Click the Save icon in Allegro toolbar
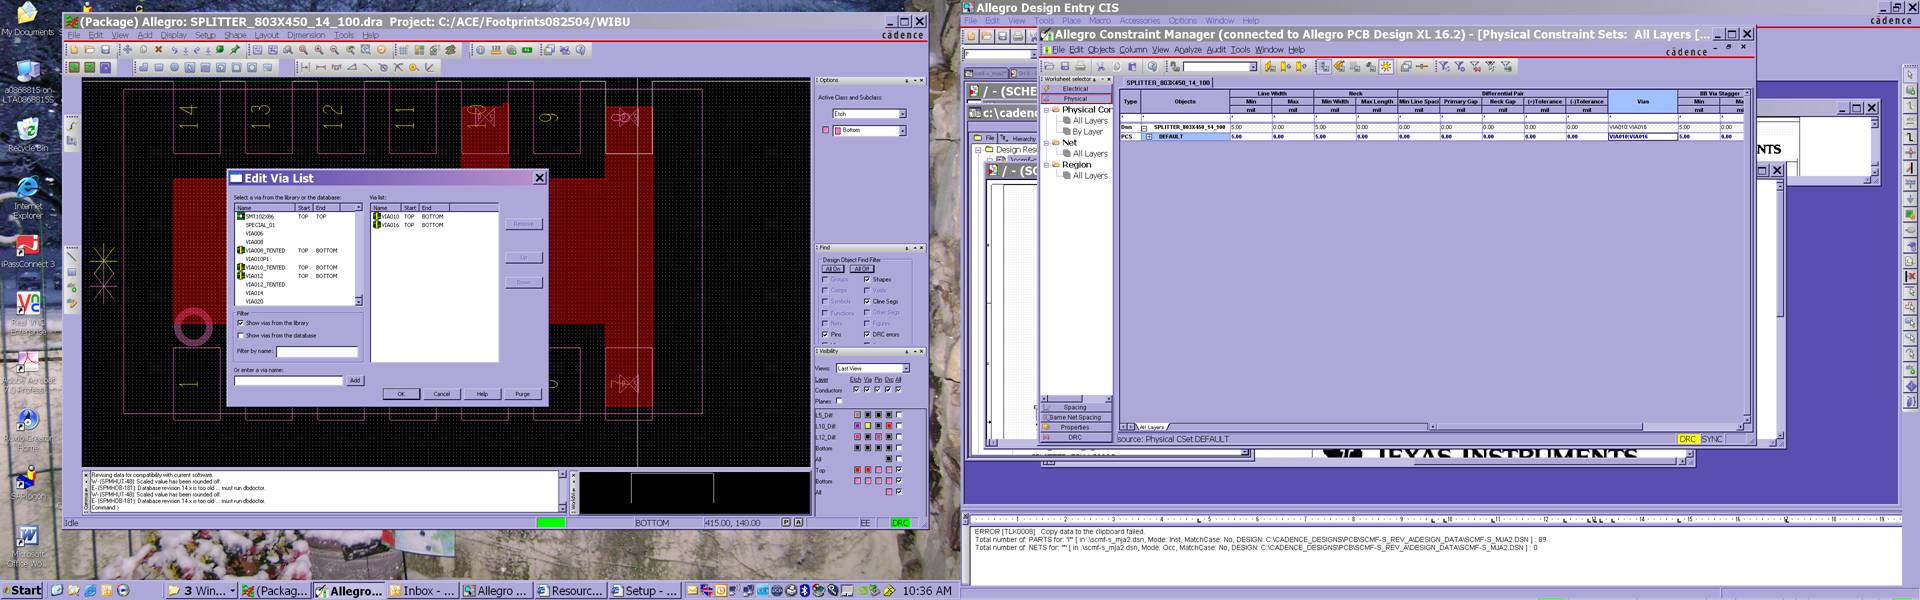The width and height of the screenshot is (1920, 600). [105, 50]
